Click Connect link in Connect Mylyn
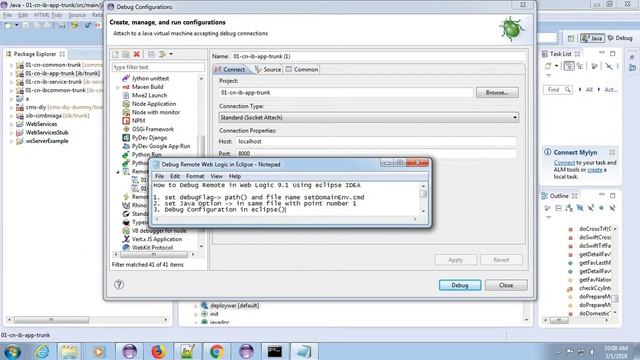Image resolution: width=640 pixels, height=360 pixels. [564, 162]
